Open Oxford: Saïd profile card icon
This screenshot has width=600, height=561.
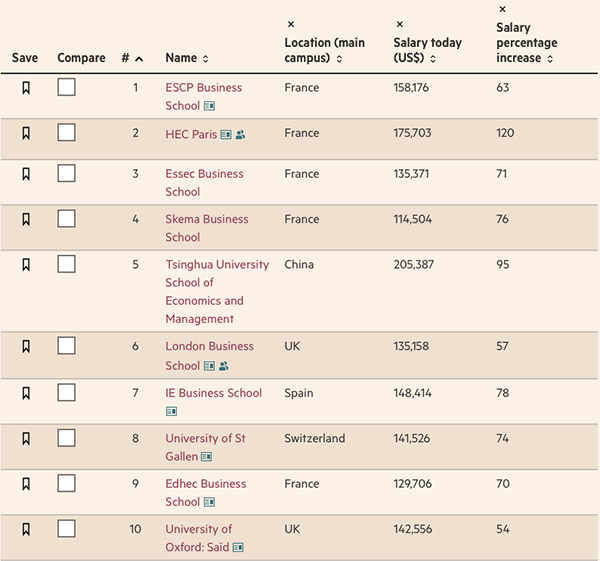[238, 548]
